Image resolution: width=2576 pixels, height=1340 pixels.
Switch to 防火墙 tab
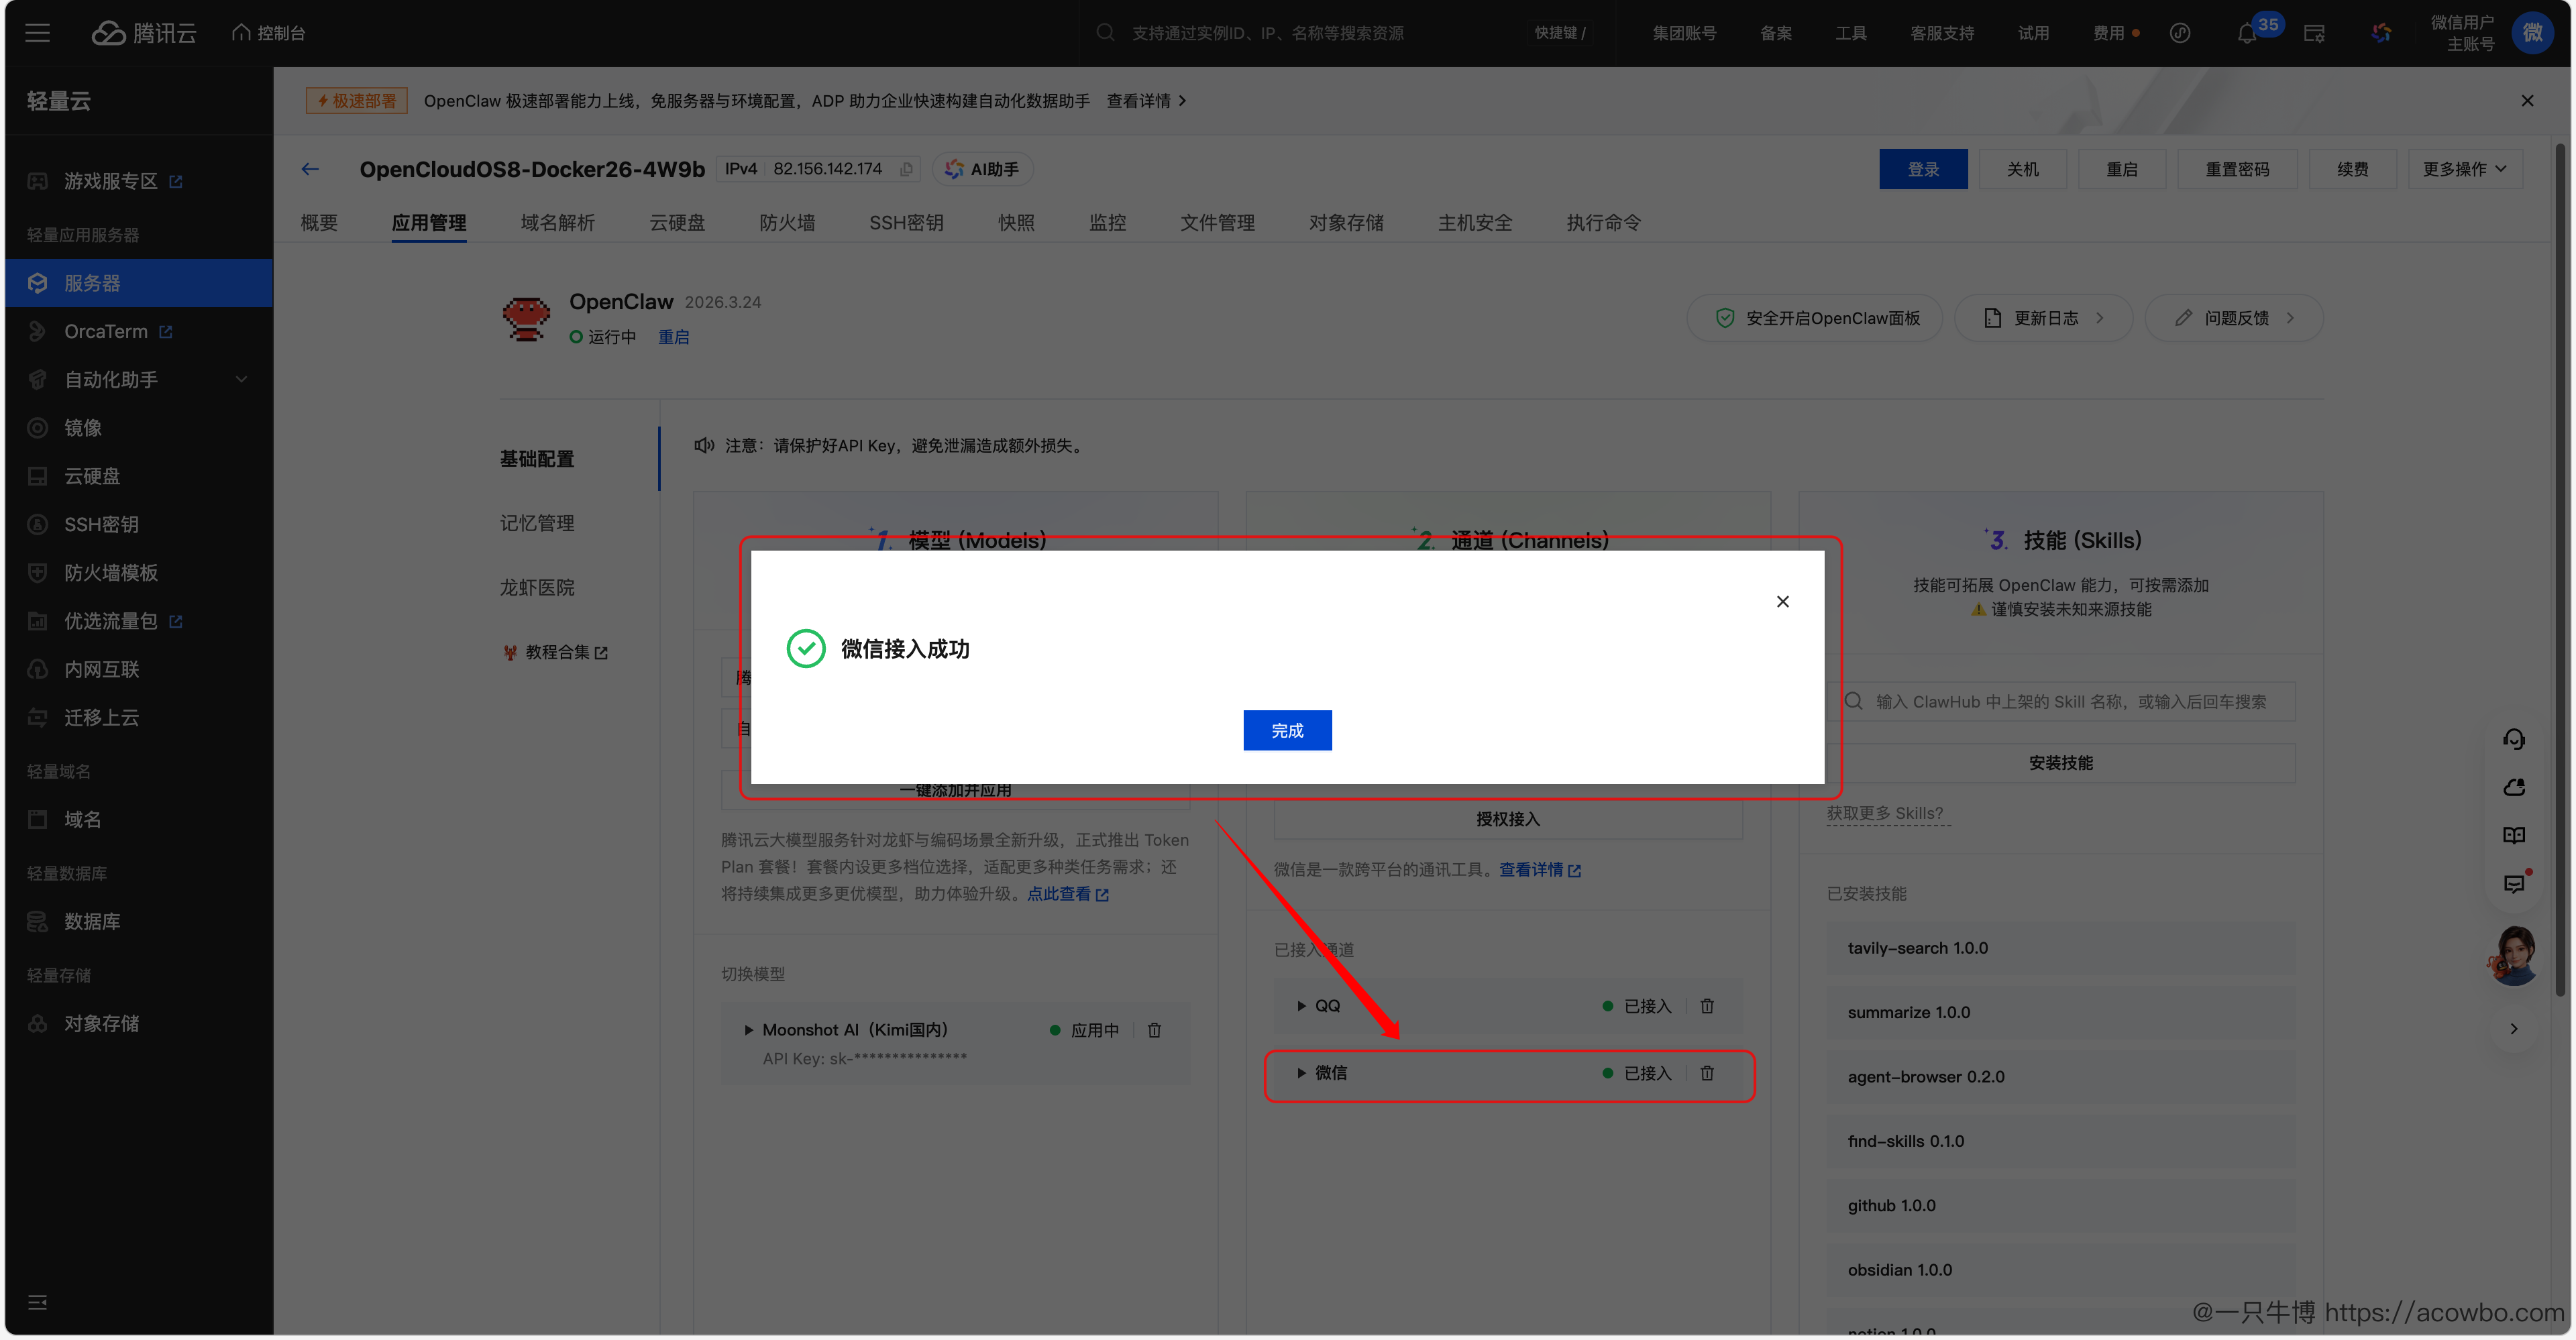(787, 223)
